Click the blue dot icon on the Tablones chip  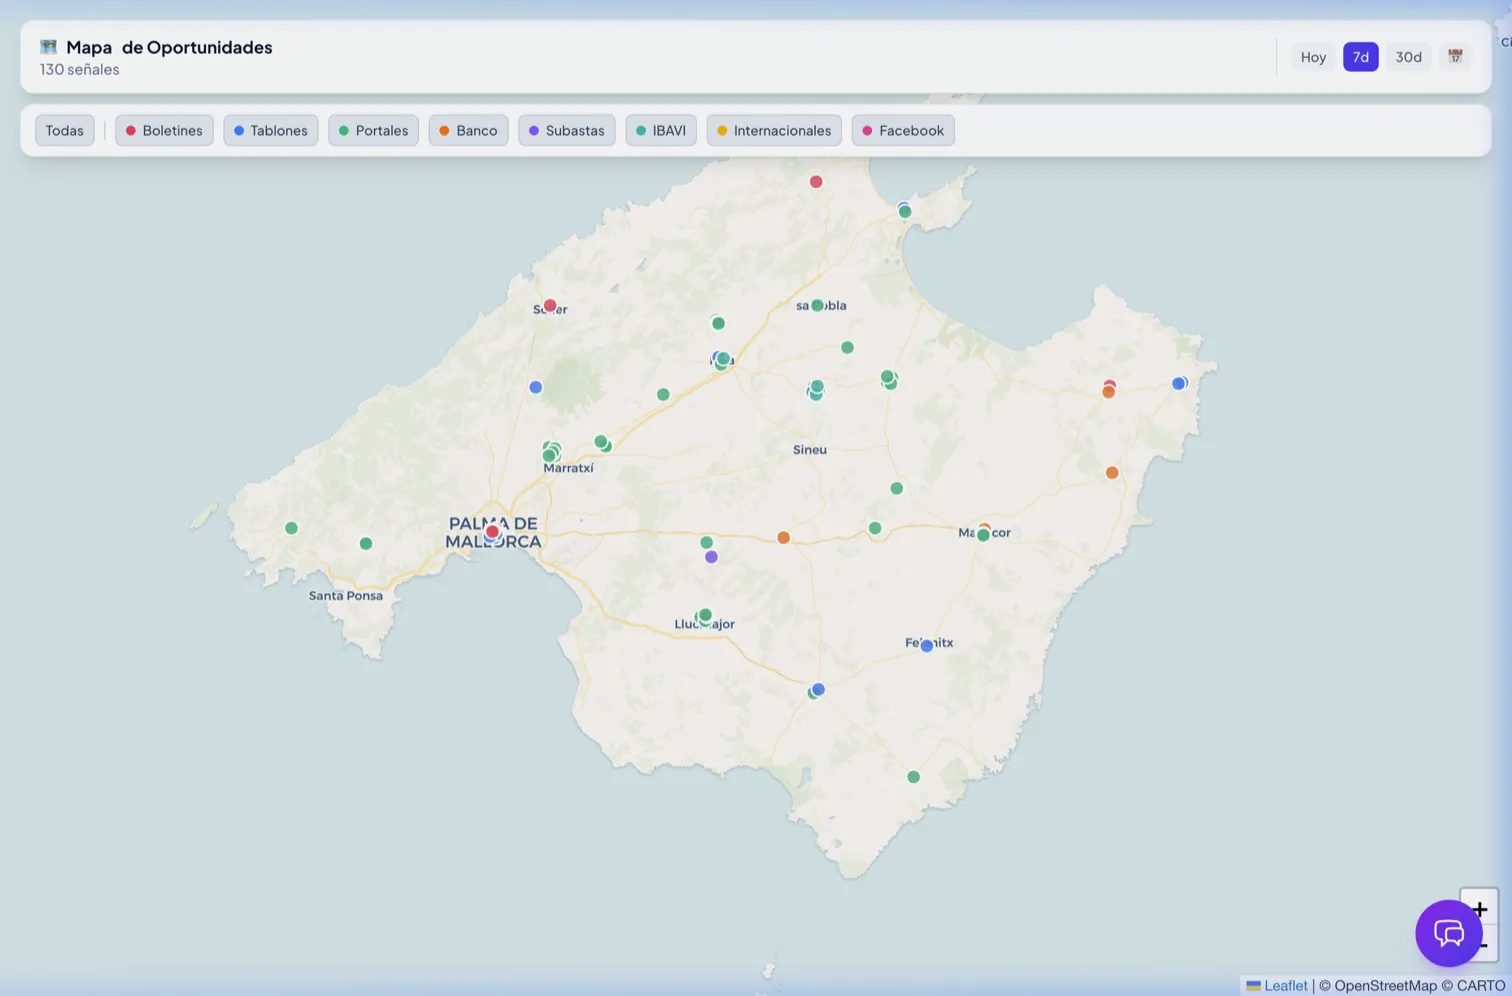238,130
